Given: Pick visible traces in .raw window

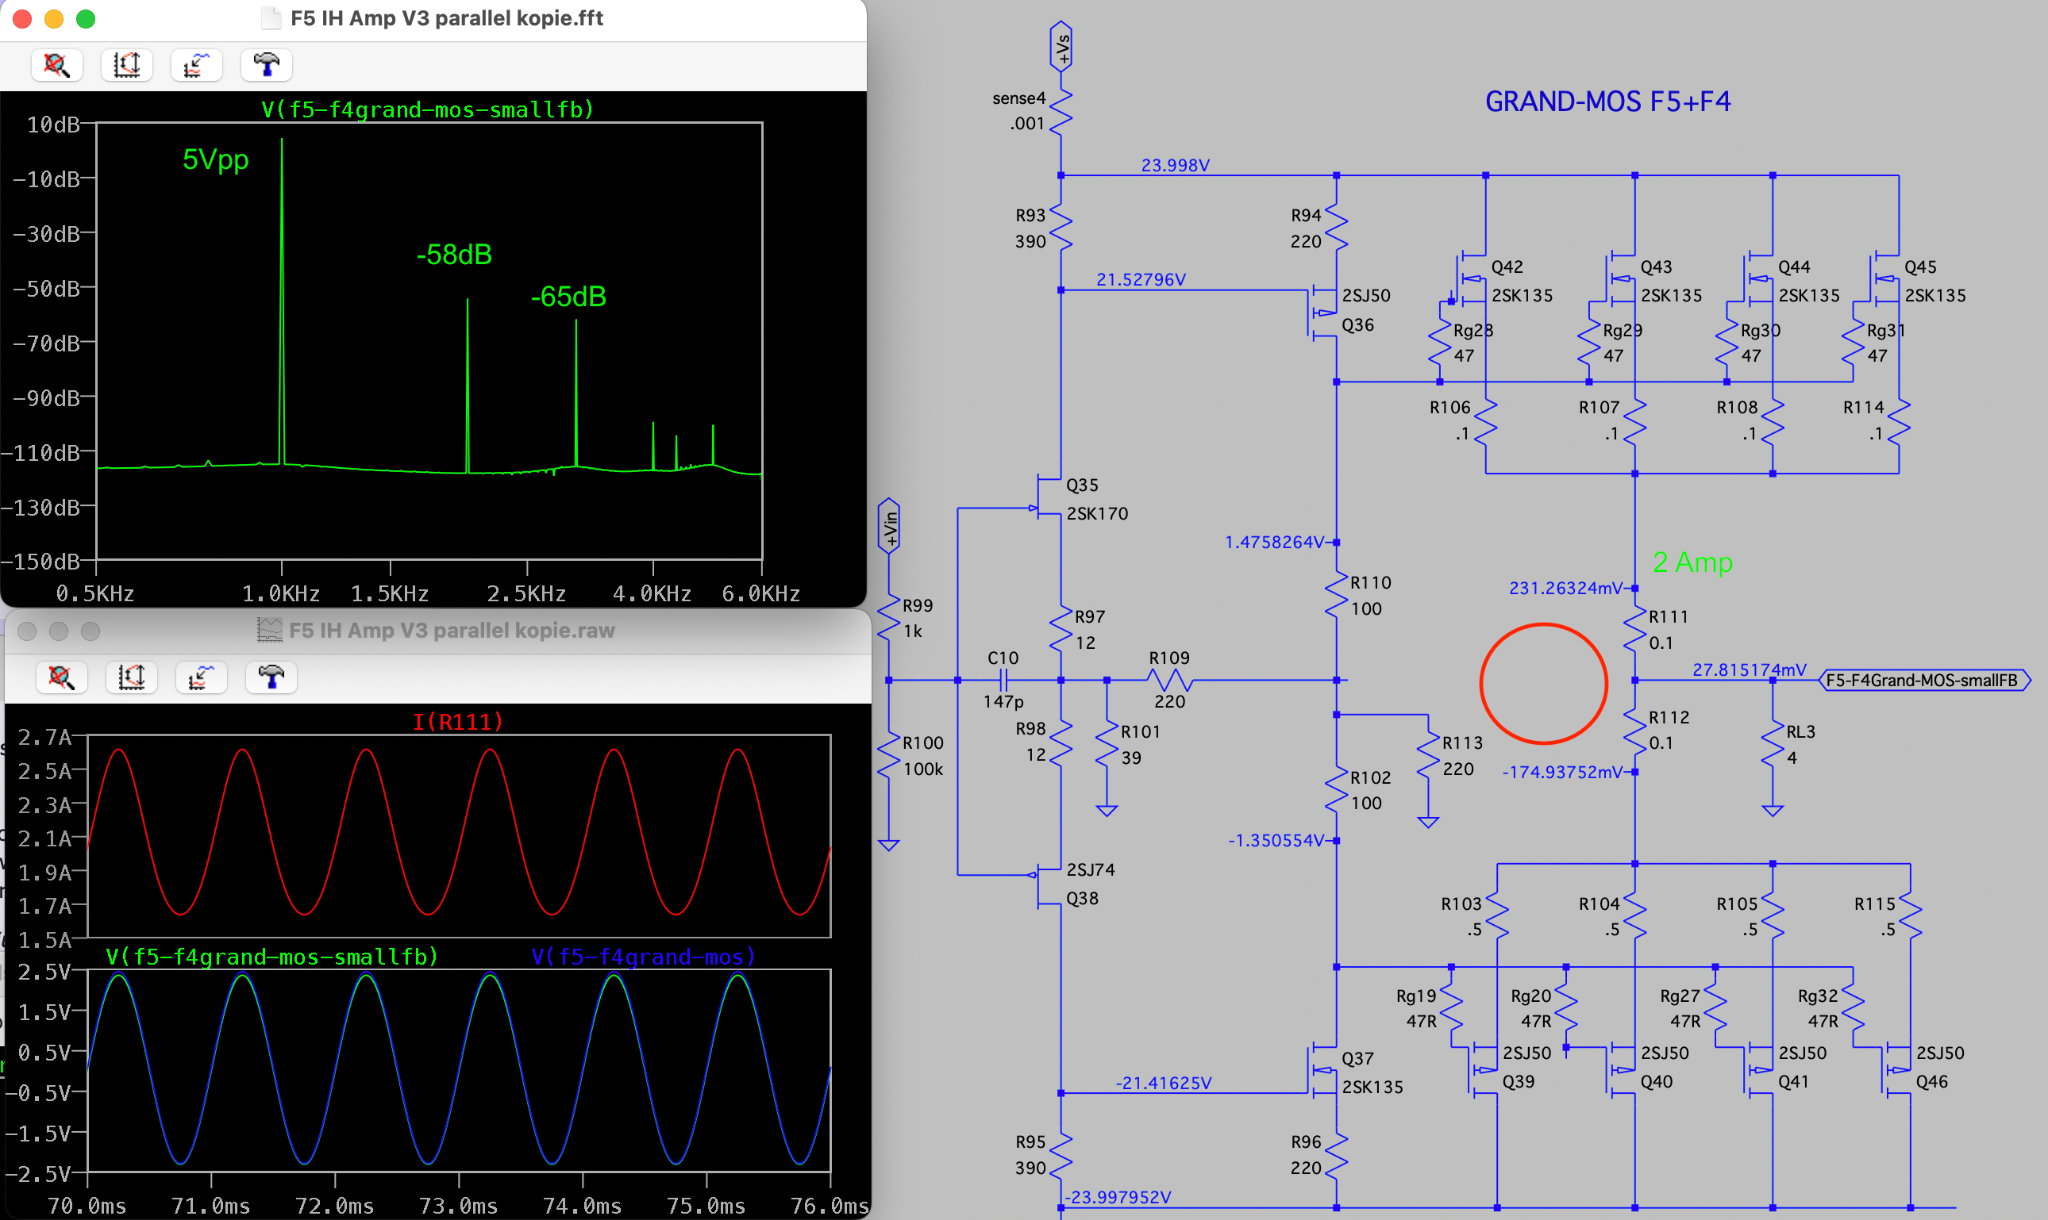Looking at the screenshot, I should (x=201, y=677).
